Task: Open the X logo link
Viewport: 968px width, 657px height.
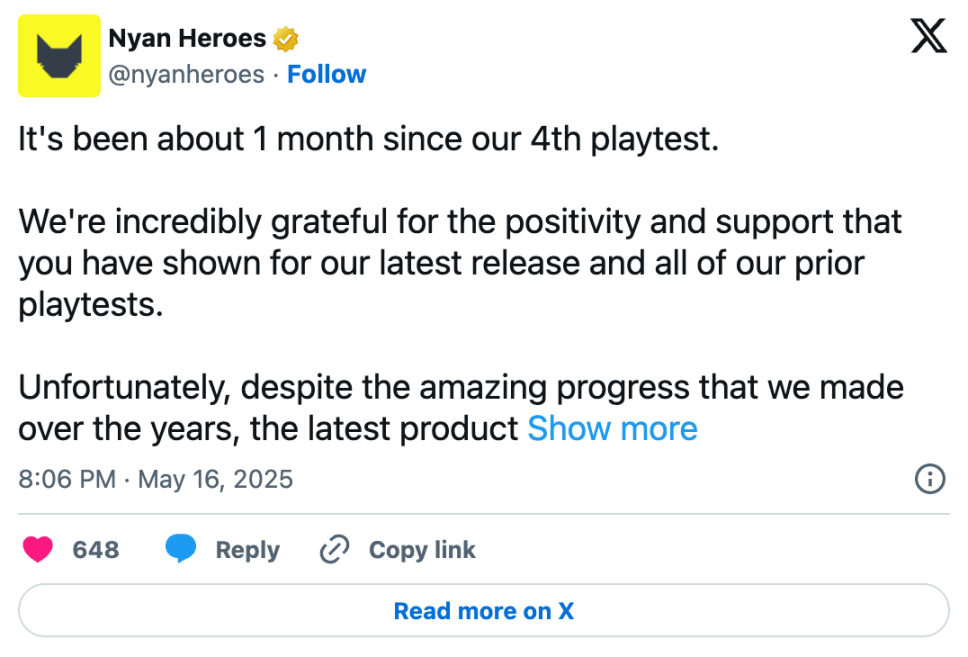Action: 929,37
